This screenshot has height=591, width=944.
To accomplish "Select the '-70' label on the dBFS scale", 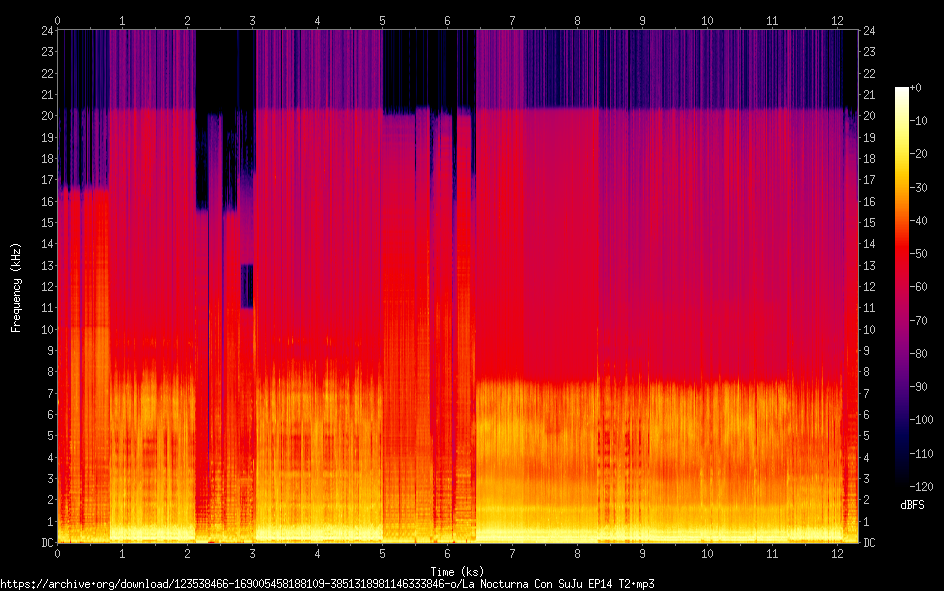I will (919, 321).
